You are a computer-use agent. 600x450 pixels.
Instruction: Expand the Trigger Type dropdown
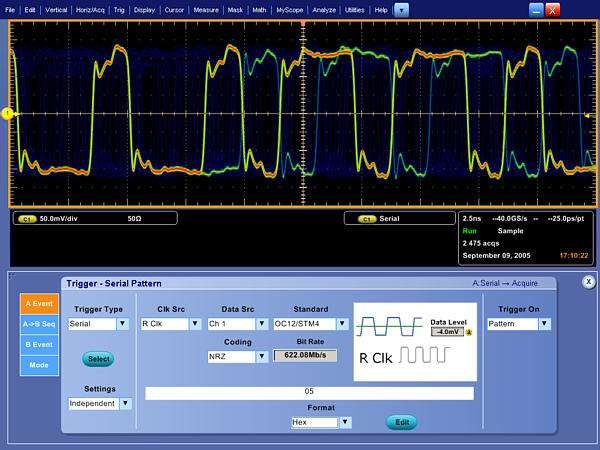[123, 324]
